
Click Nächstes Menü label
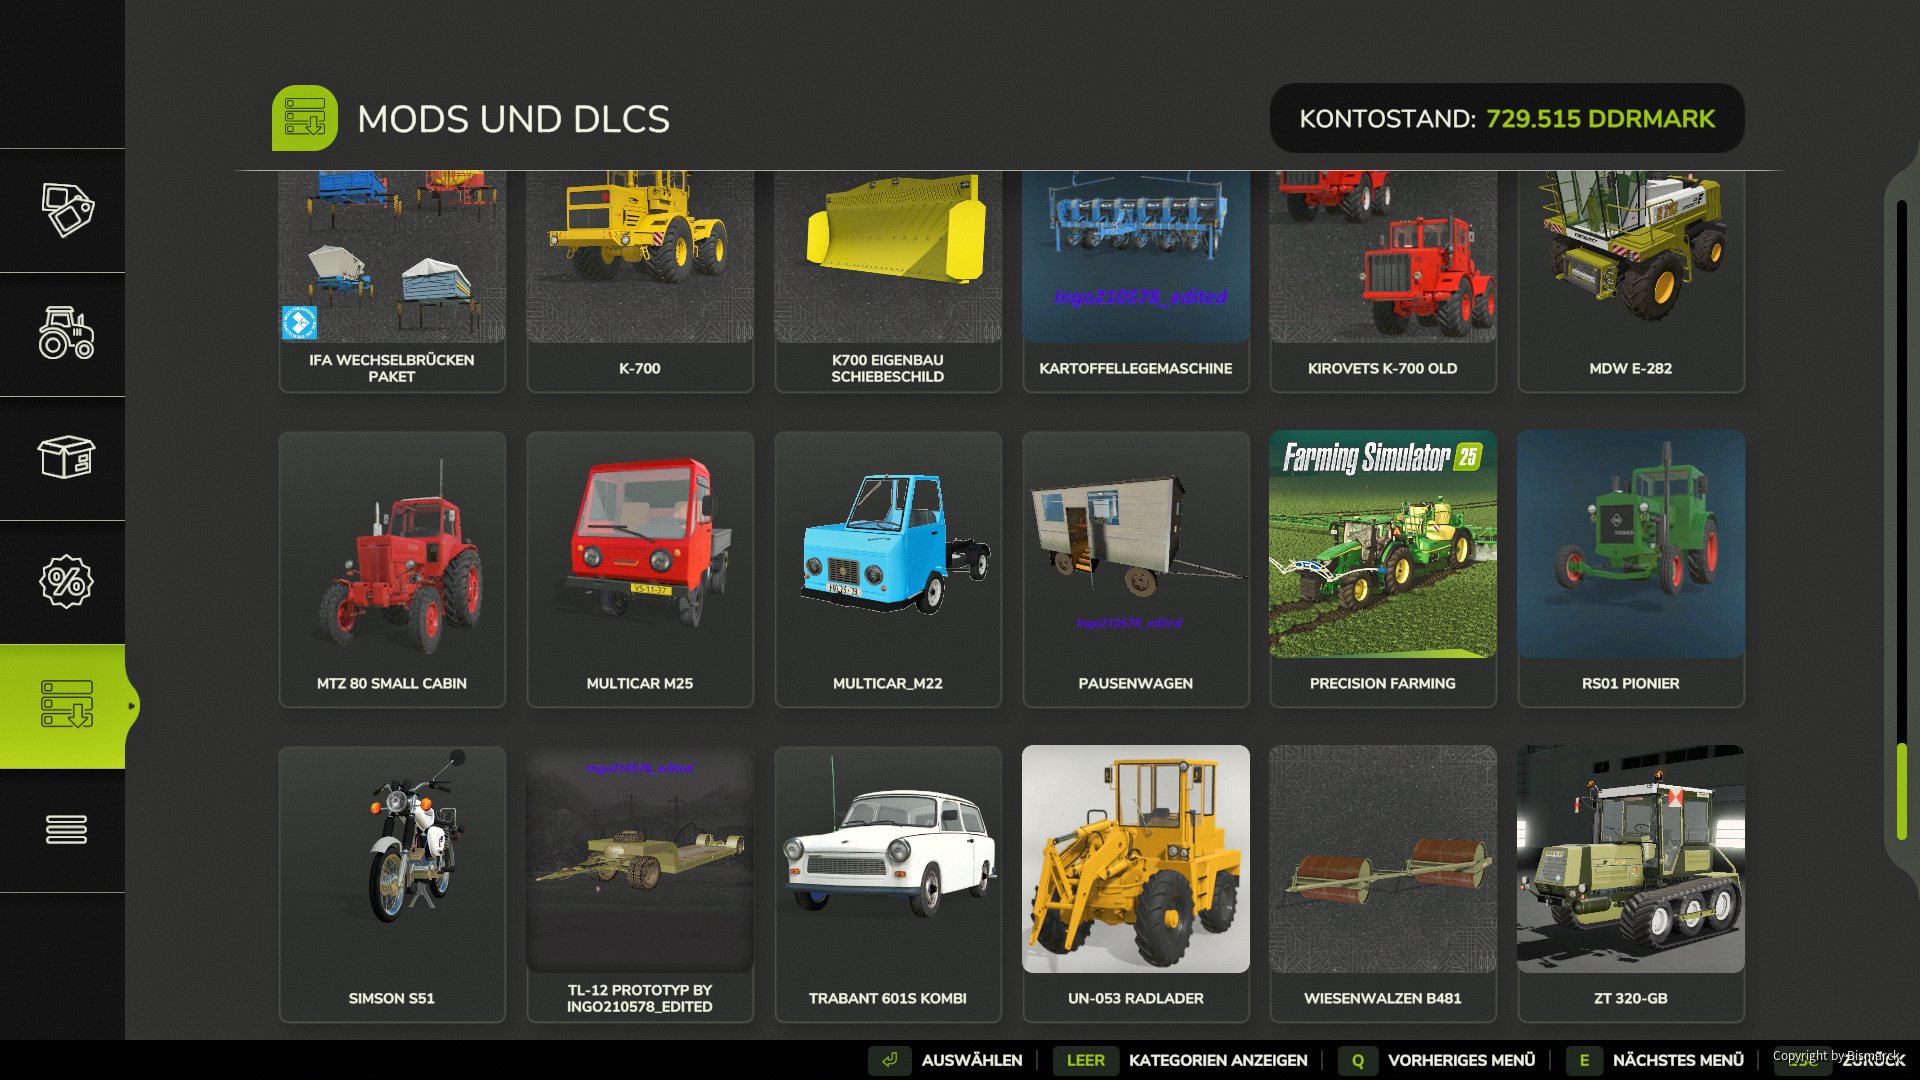click(1678, 1060)
